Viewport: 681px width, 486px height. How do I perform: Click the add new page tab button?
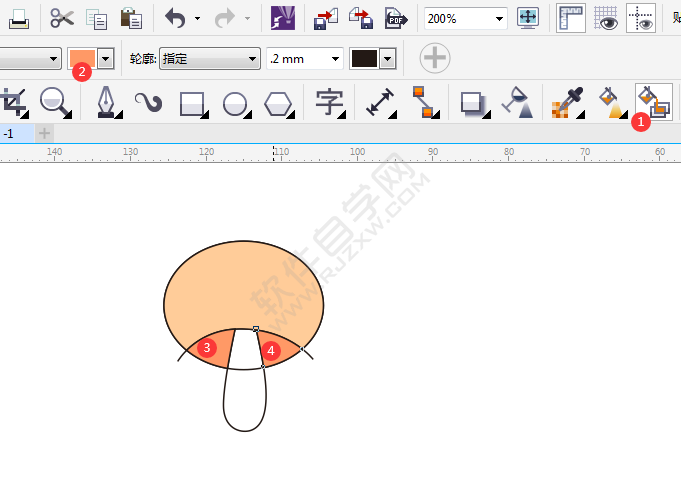coord(43,133)
